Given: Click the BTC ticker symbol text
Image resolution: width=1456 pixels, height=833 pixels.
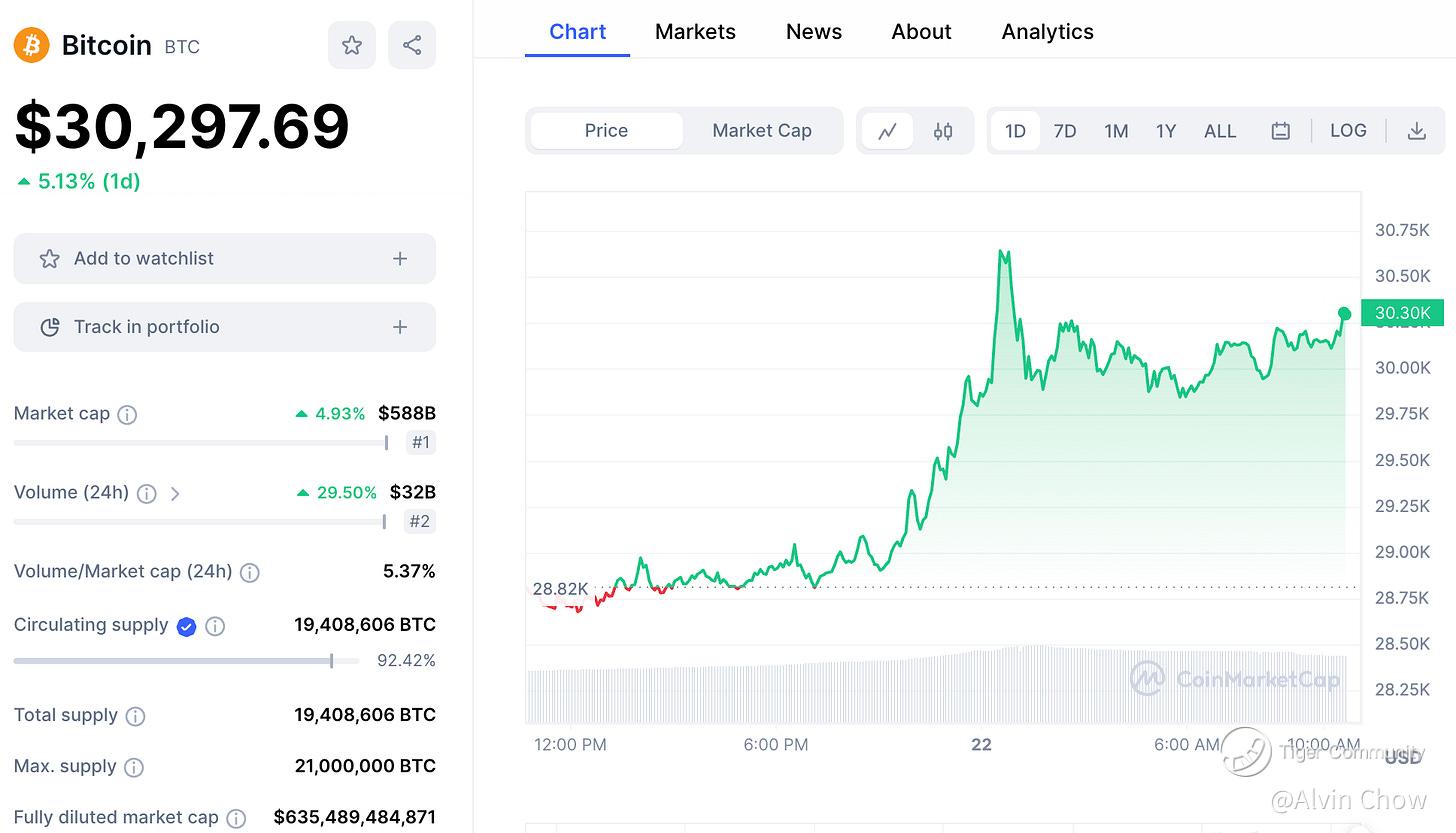Looking at the screenshot, I should 182,47.
